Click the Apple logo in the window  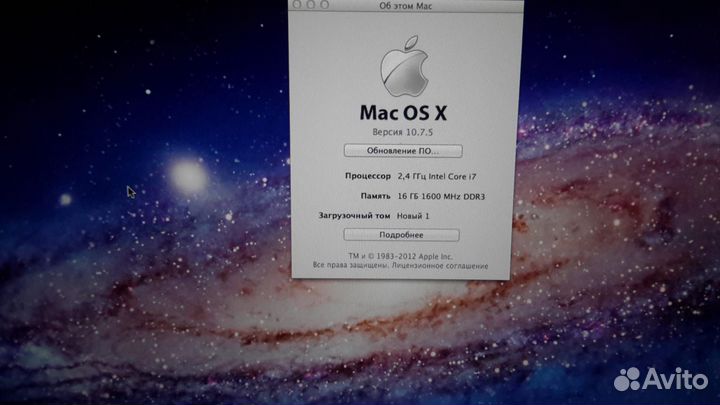pos(404,67)
